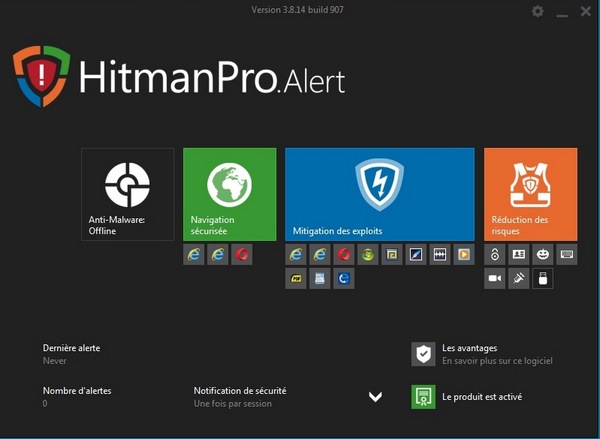Click En savoir plus sur ce logiciel
Viewport: 600px width, 439px height.
[497, 361]
